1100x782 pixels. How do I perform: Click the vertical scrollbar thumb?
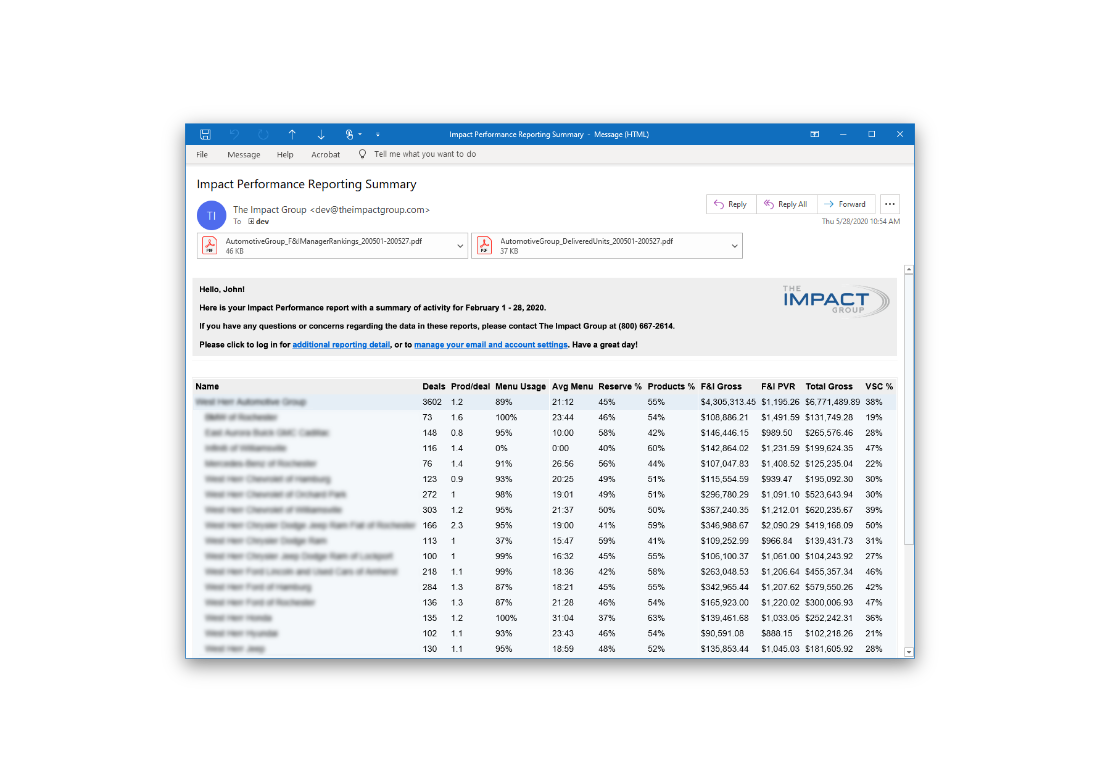(909, 410)
